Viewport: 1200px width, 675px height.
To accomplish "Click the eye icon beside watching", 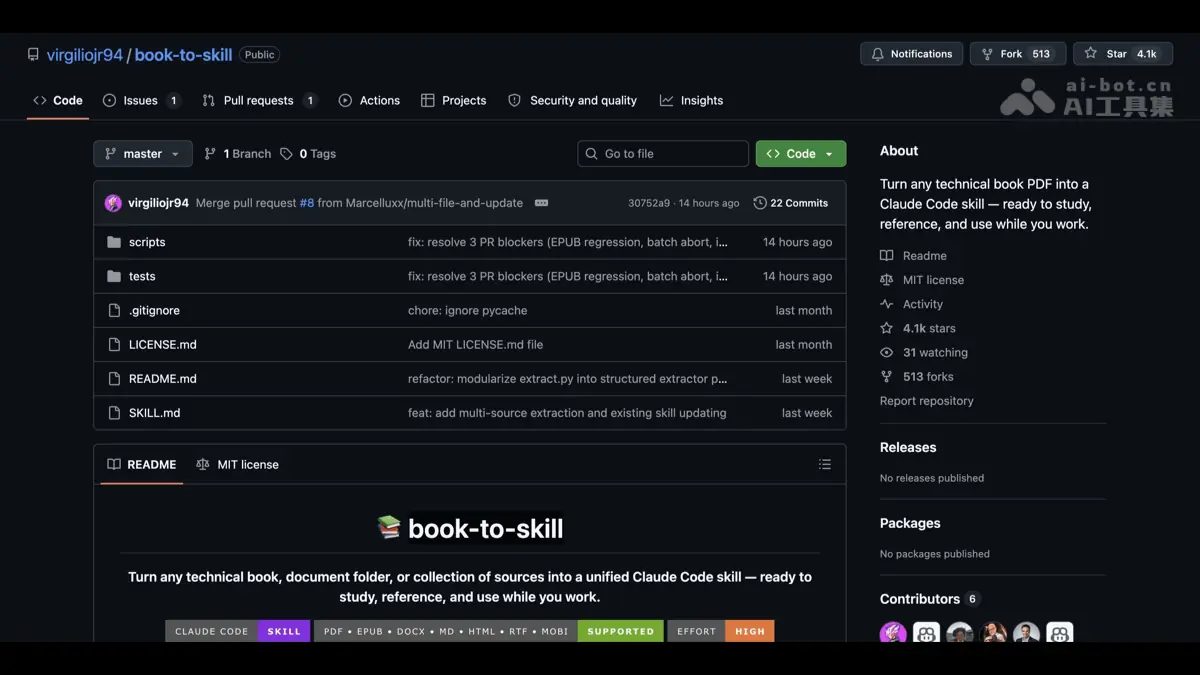I will click(x=886, y=352).
